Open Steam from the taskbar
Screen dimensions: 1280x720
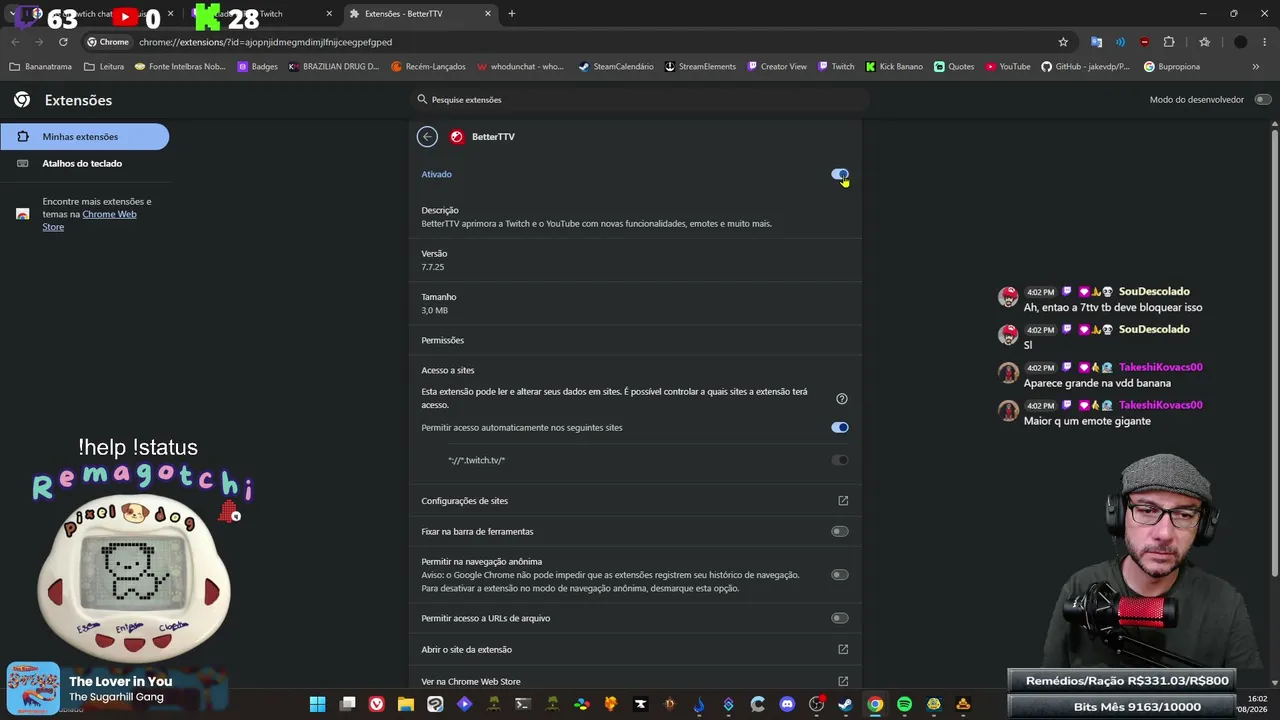846,704
